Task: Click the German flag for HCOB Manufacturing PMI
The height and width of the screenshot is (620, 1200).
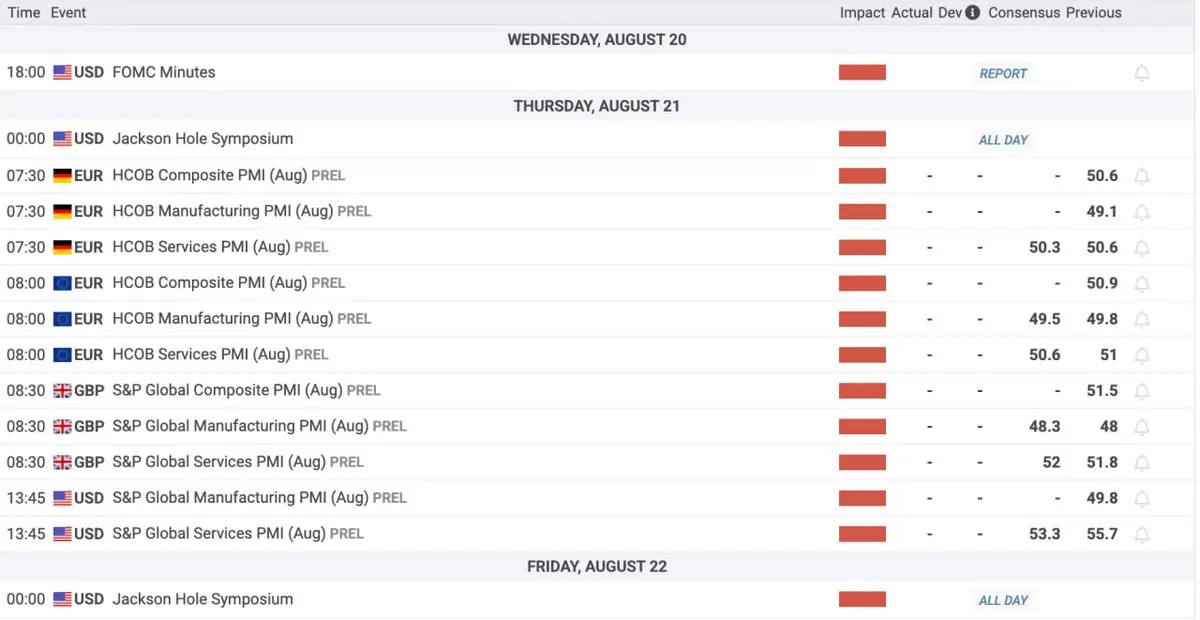Action: 62,211
